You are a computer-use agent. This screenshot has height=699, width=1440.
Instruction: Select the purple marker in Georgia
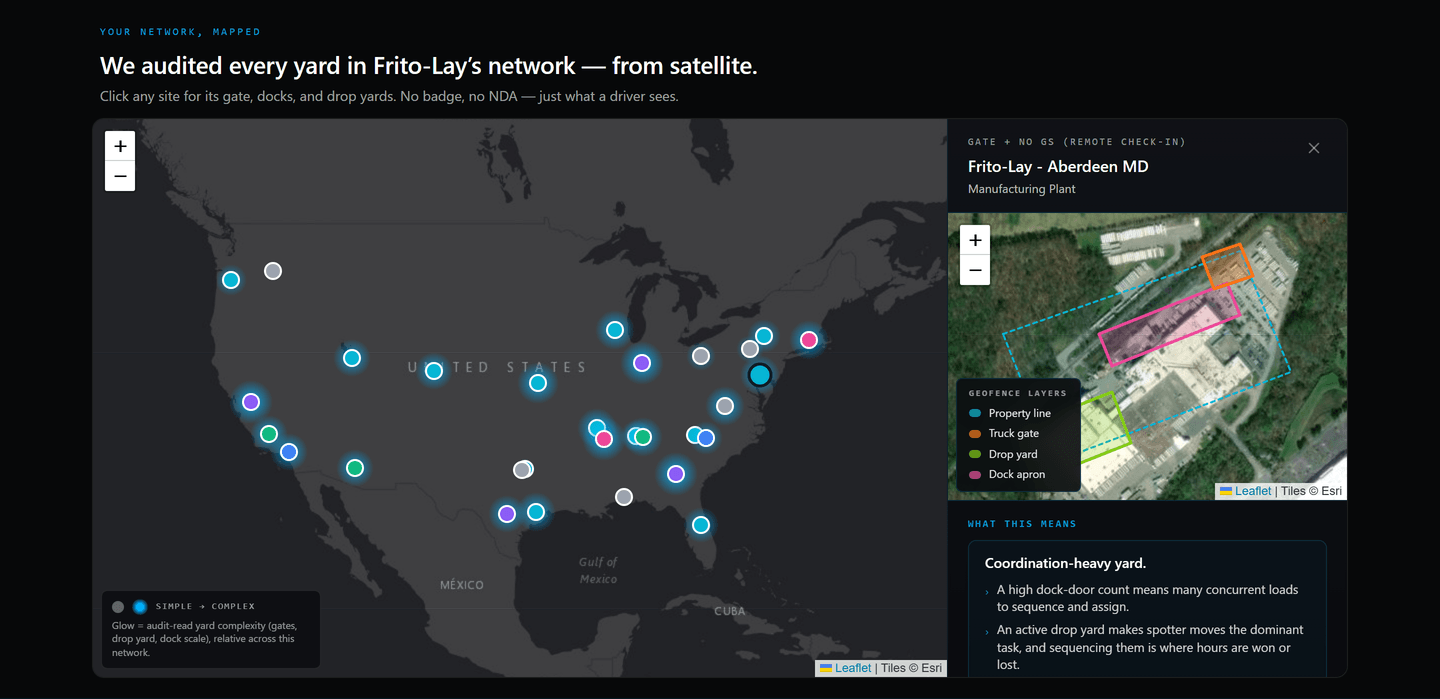coord(676,474)
